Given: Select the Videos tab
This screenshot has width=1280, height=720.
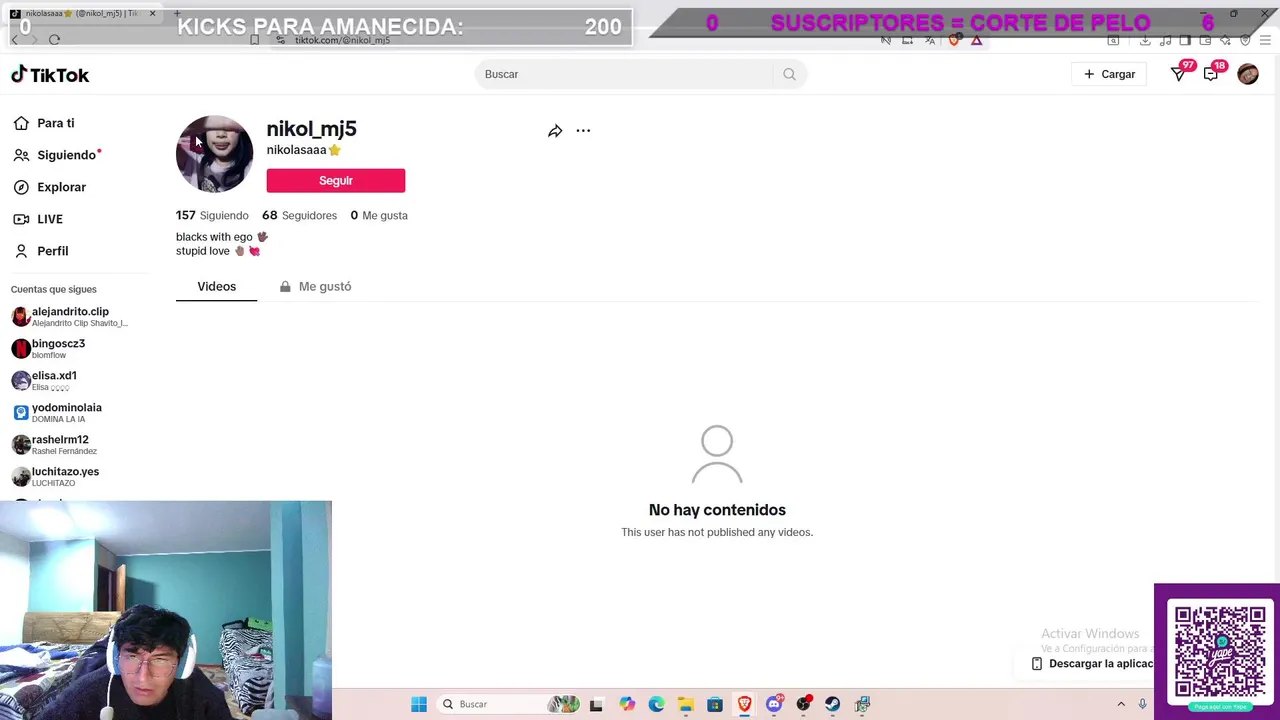Looking at the screenshot, I should [216, 287].
